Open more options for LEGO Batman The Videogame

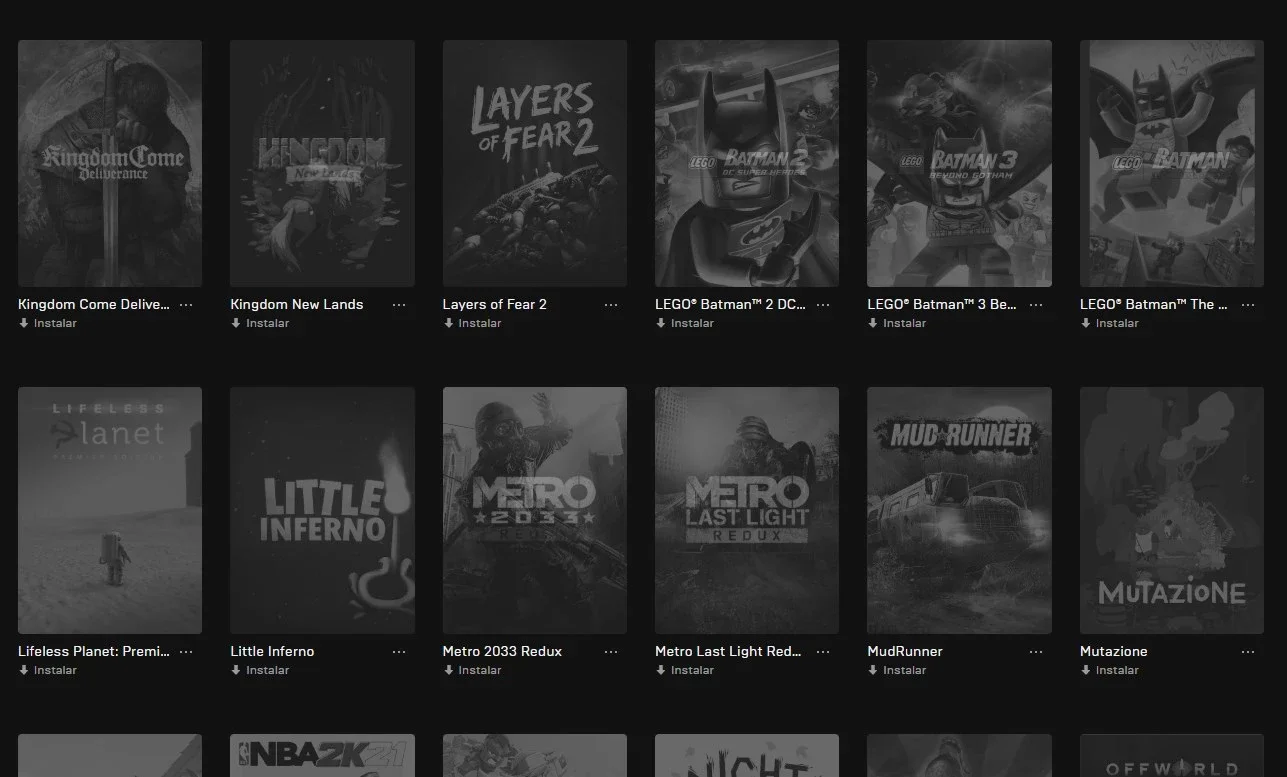click(x=1248, y=304)
